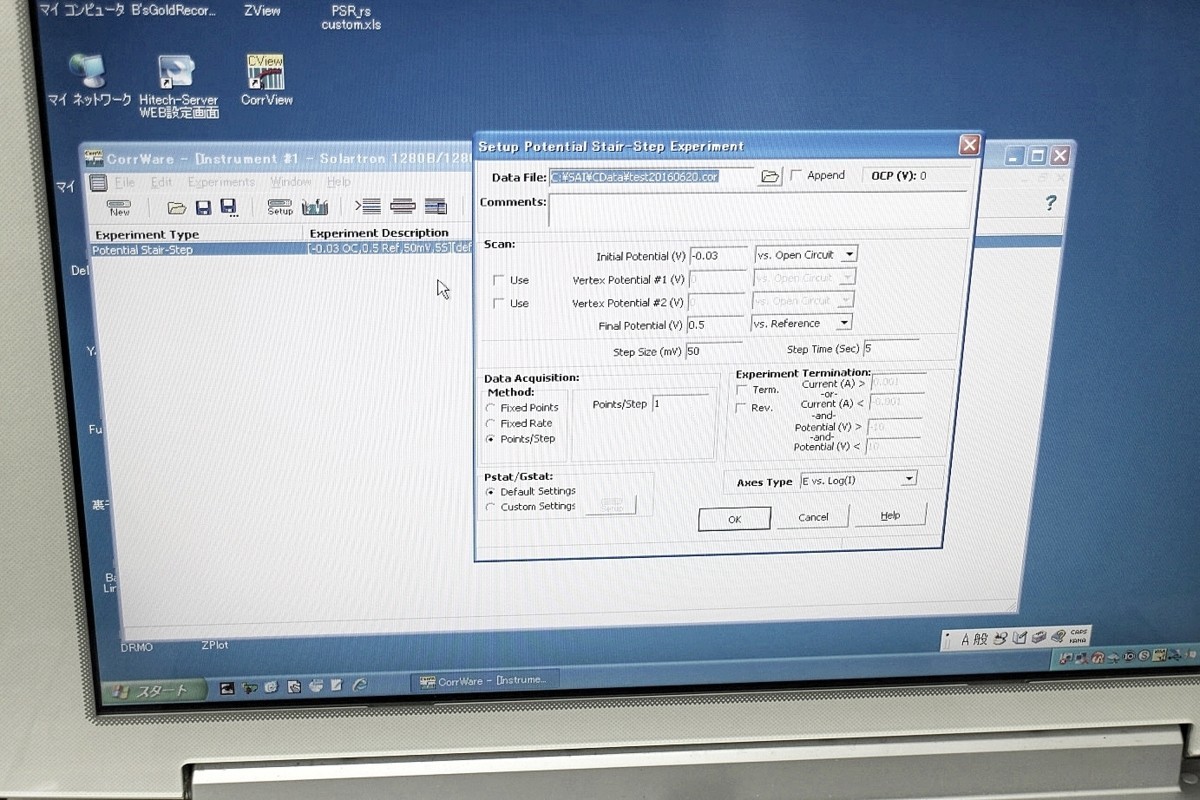Screen dimensions: 1200x800
Task: Tick the Append checkbox
Action: (x=795, y=176)
